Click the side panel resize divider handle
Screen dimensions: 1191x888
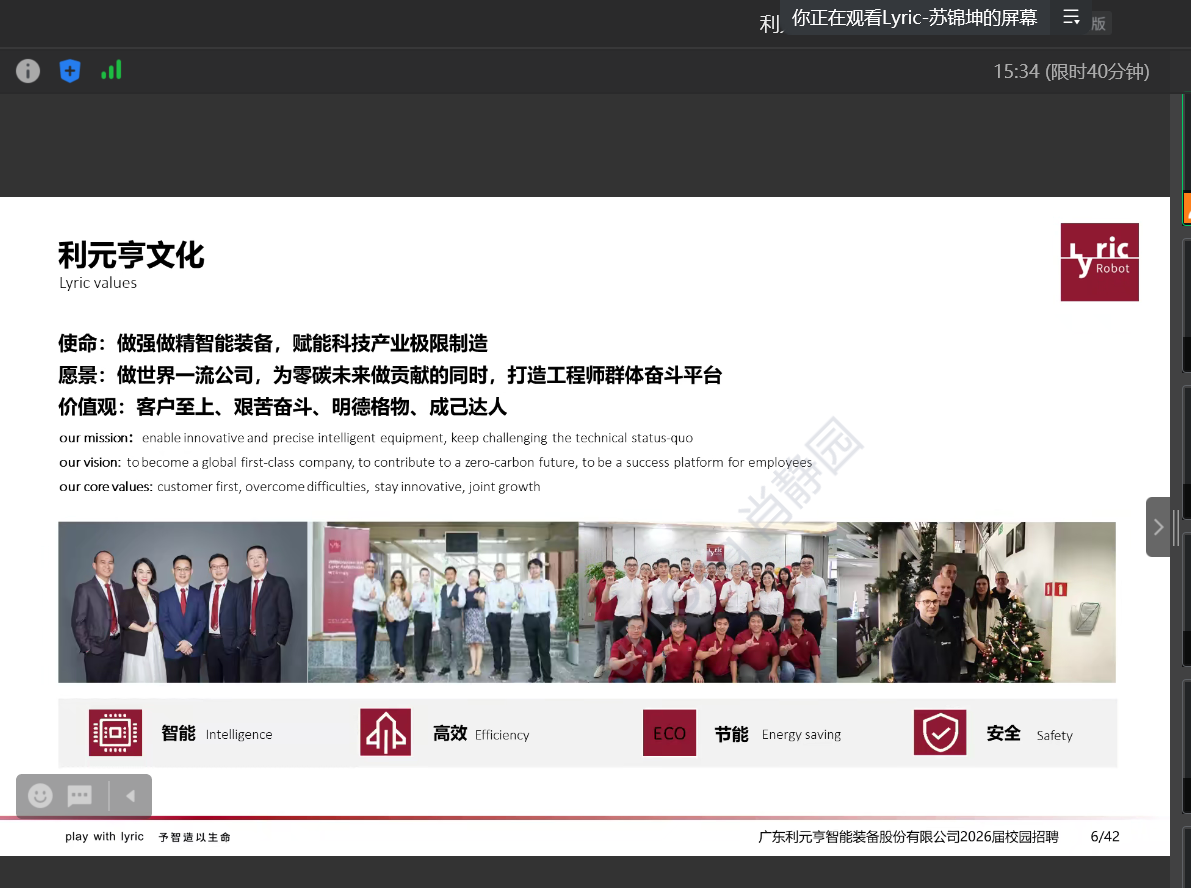(1176, 527)
